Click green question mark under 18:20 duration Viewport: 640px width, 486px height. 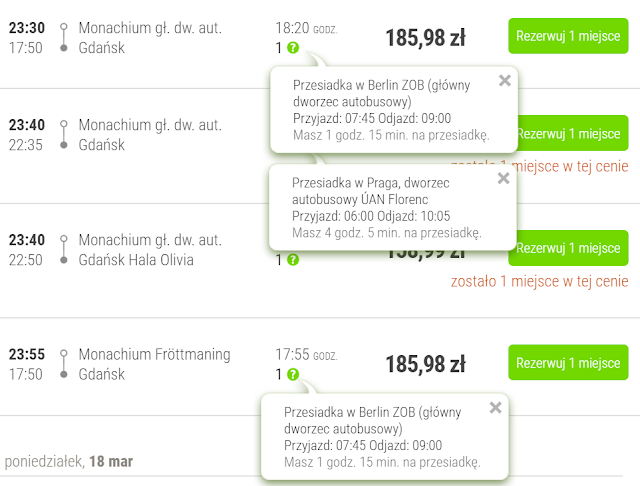click(292, 47)
